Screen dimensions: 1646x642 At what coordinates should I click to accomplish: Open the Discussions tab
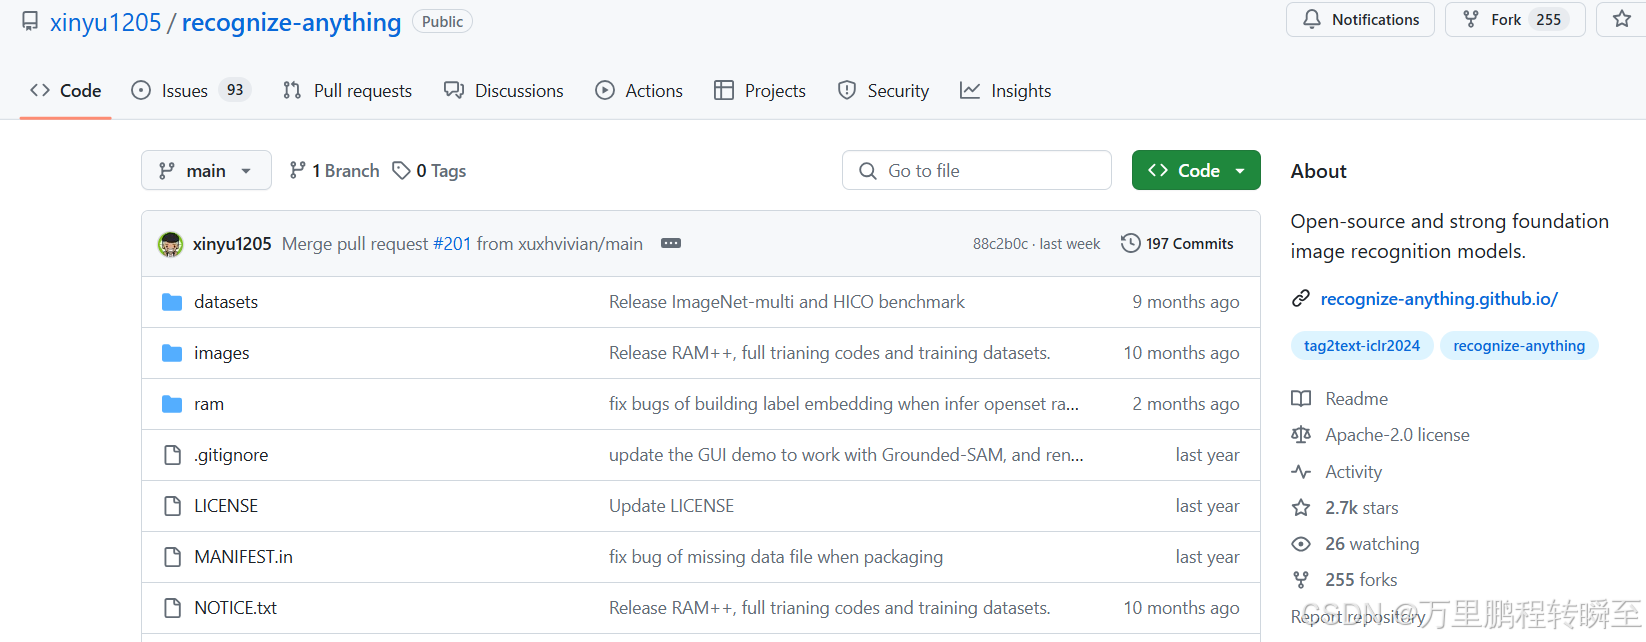coord(504,91)
